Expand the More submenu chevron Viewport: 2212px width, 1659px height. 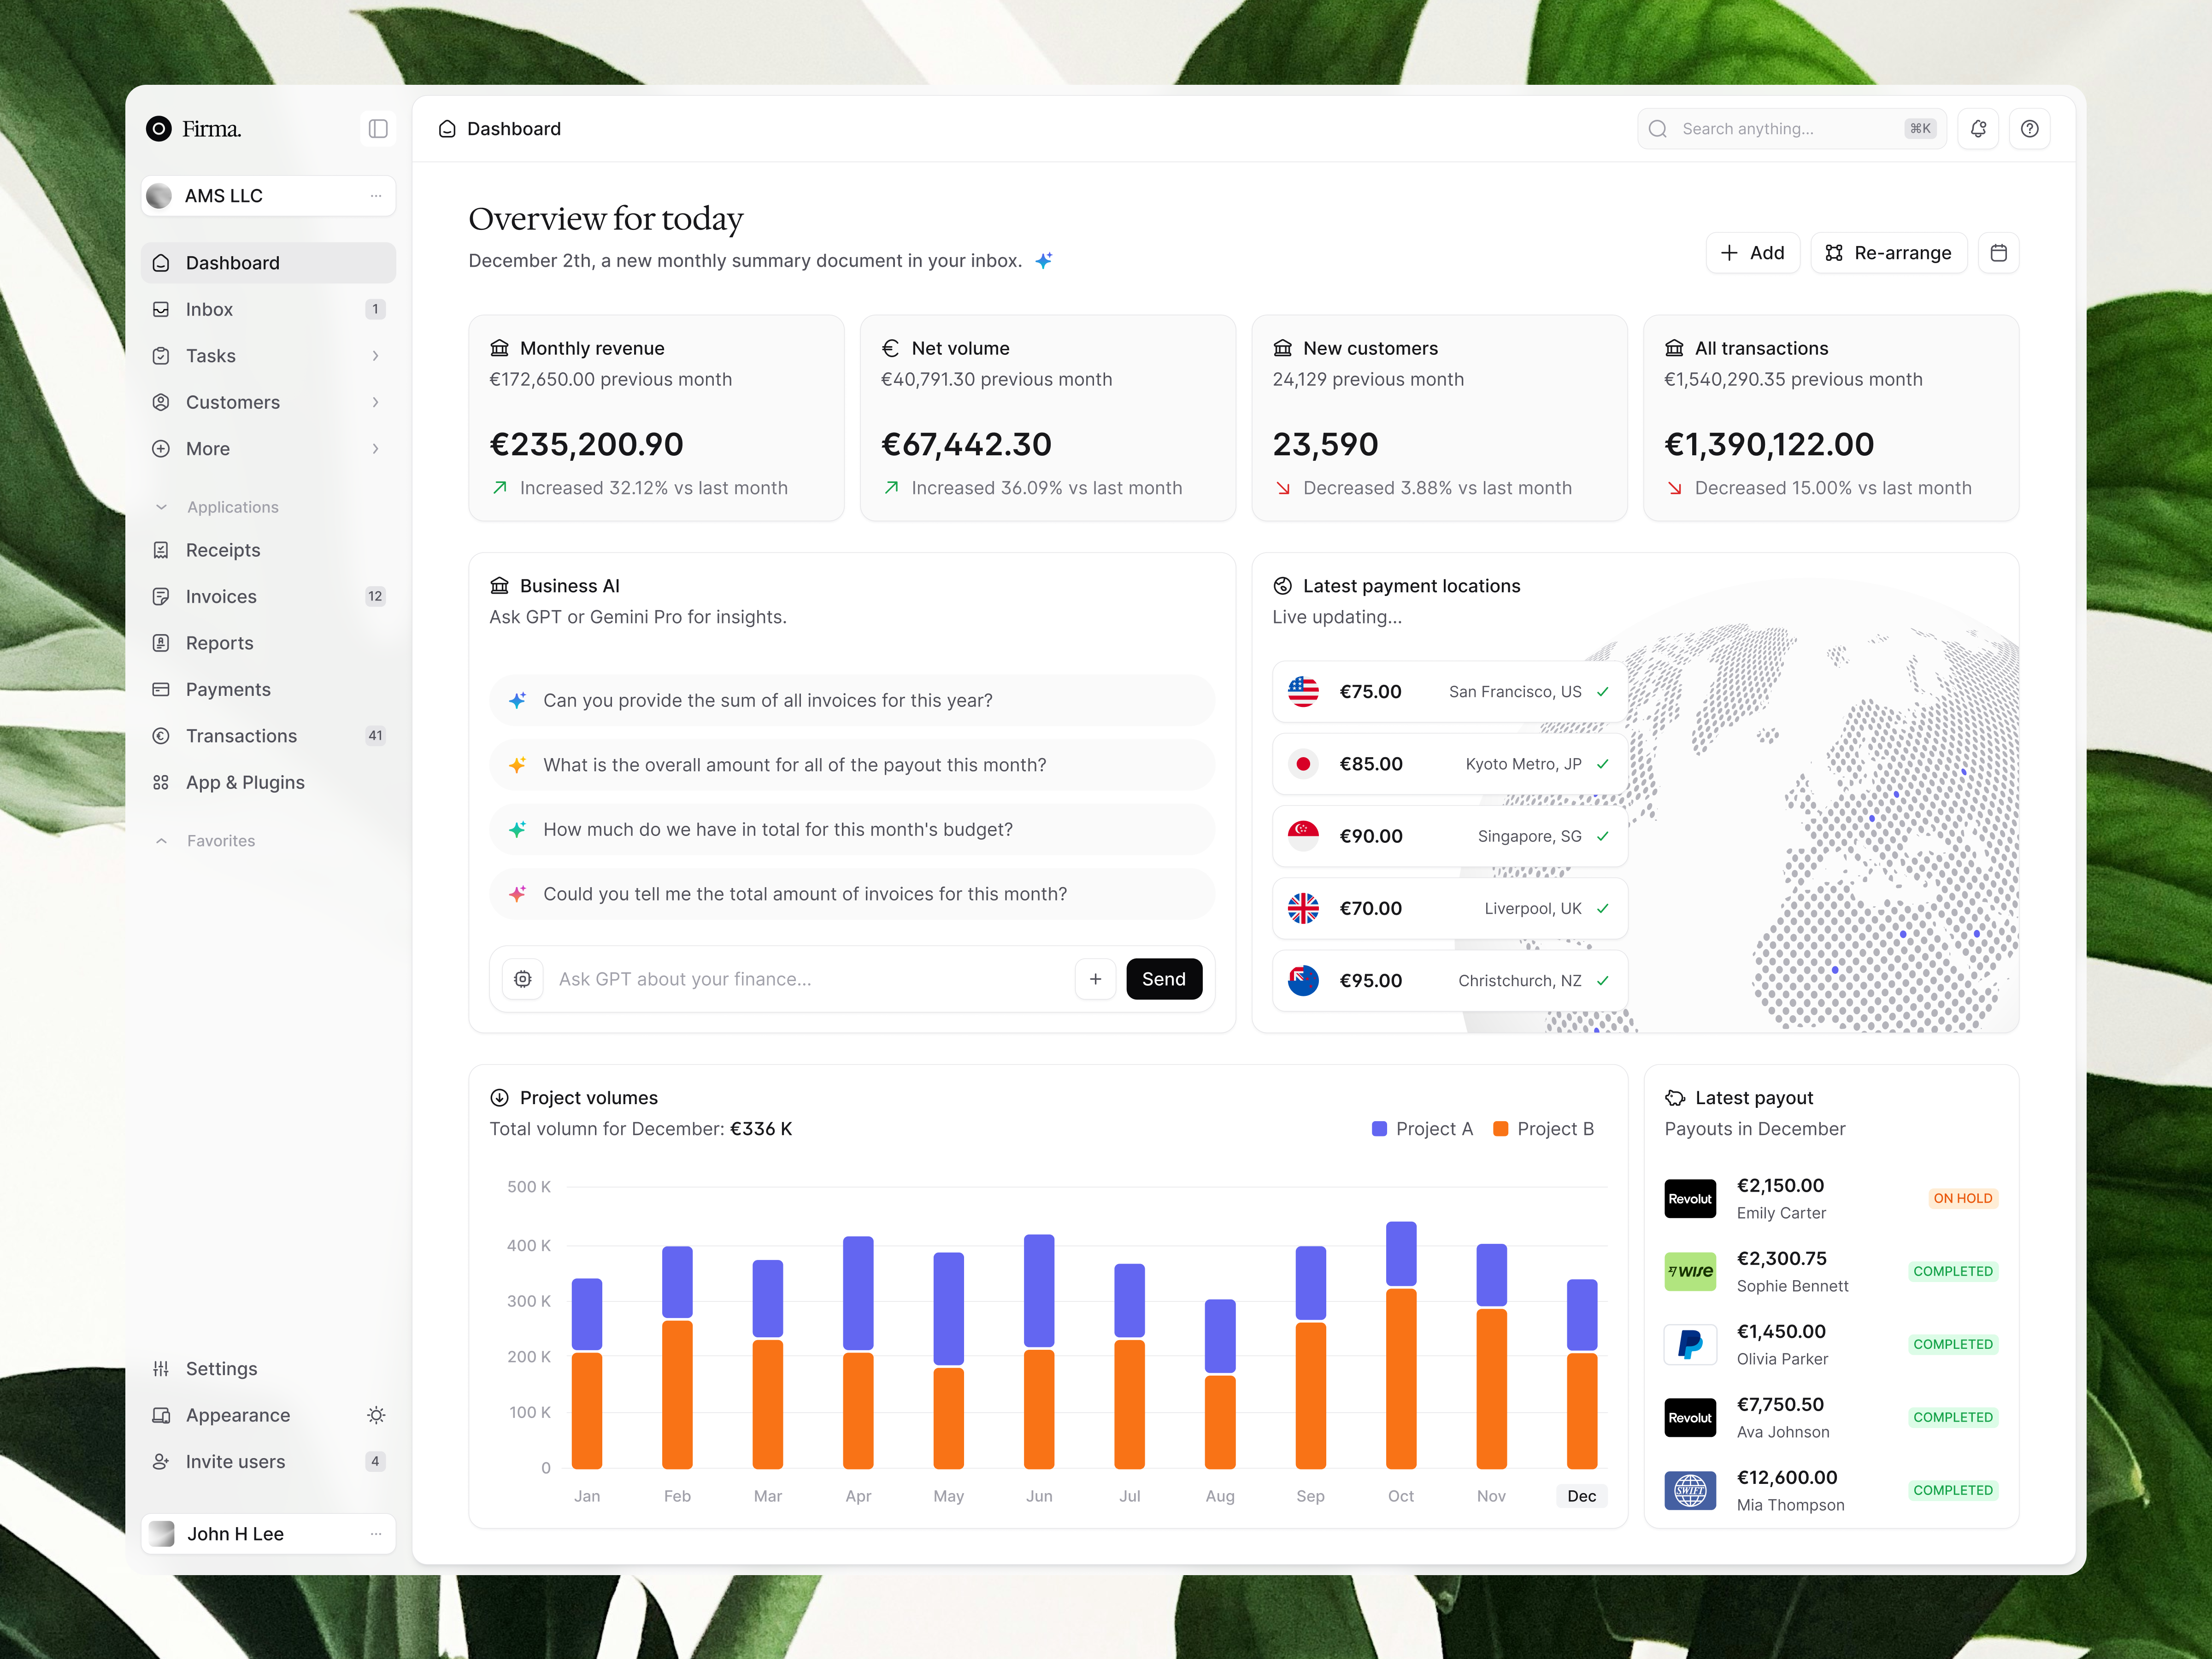point(376,449)
